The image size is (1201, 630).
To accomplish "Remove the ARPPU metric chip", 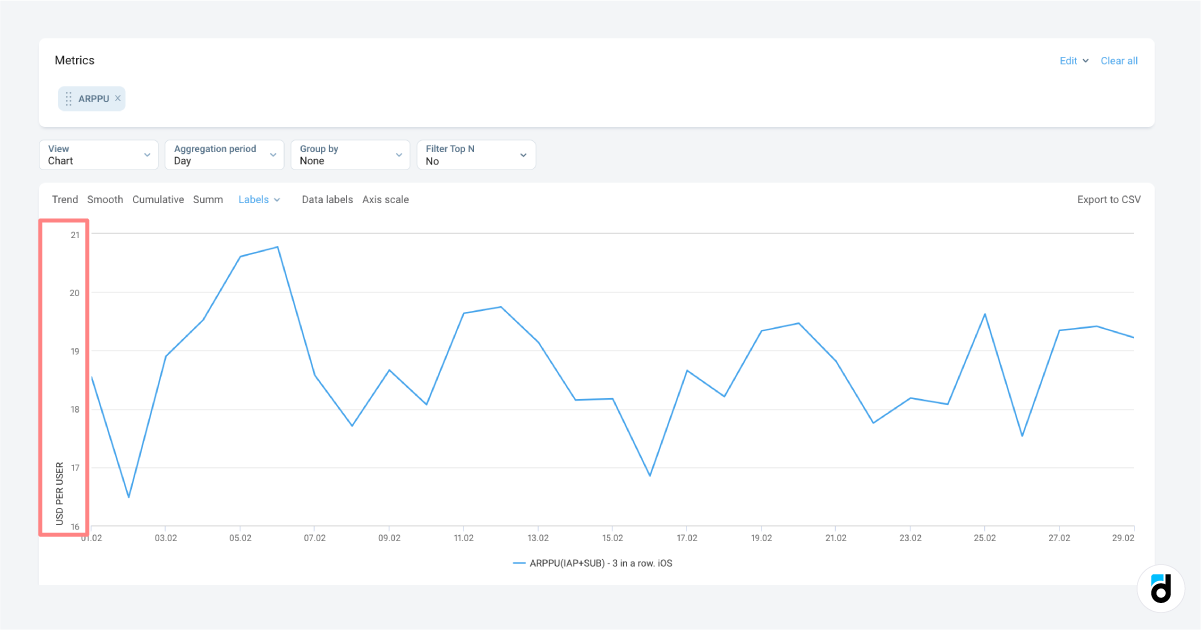I will 118,98.
